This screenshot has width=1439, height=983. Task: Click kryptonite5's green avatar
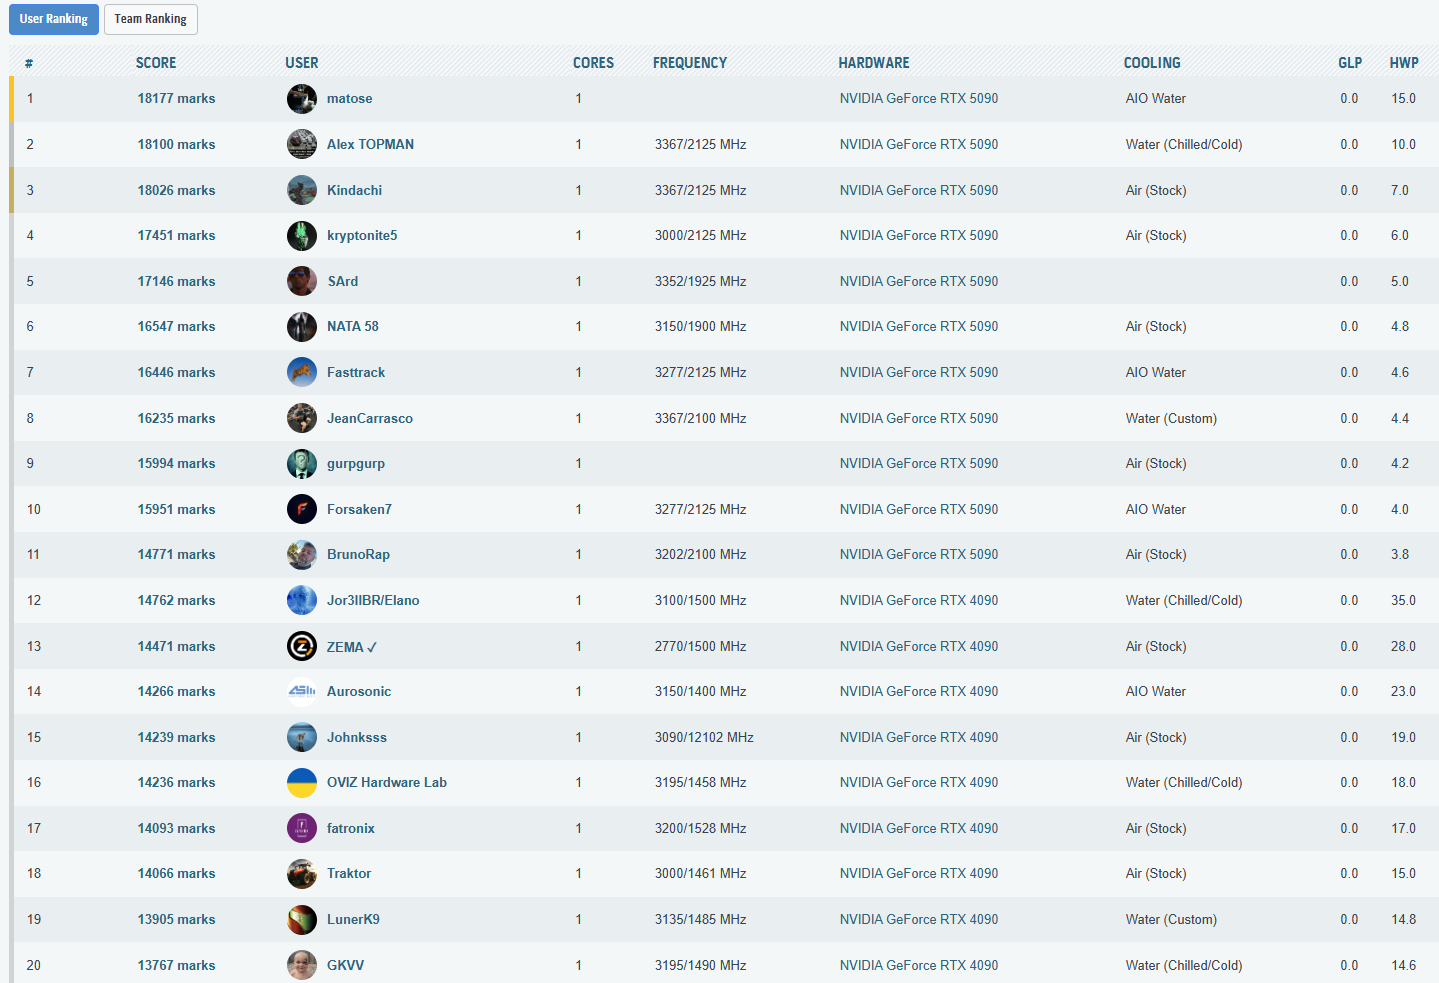click(301, 236)
